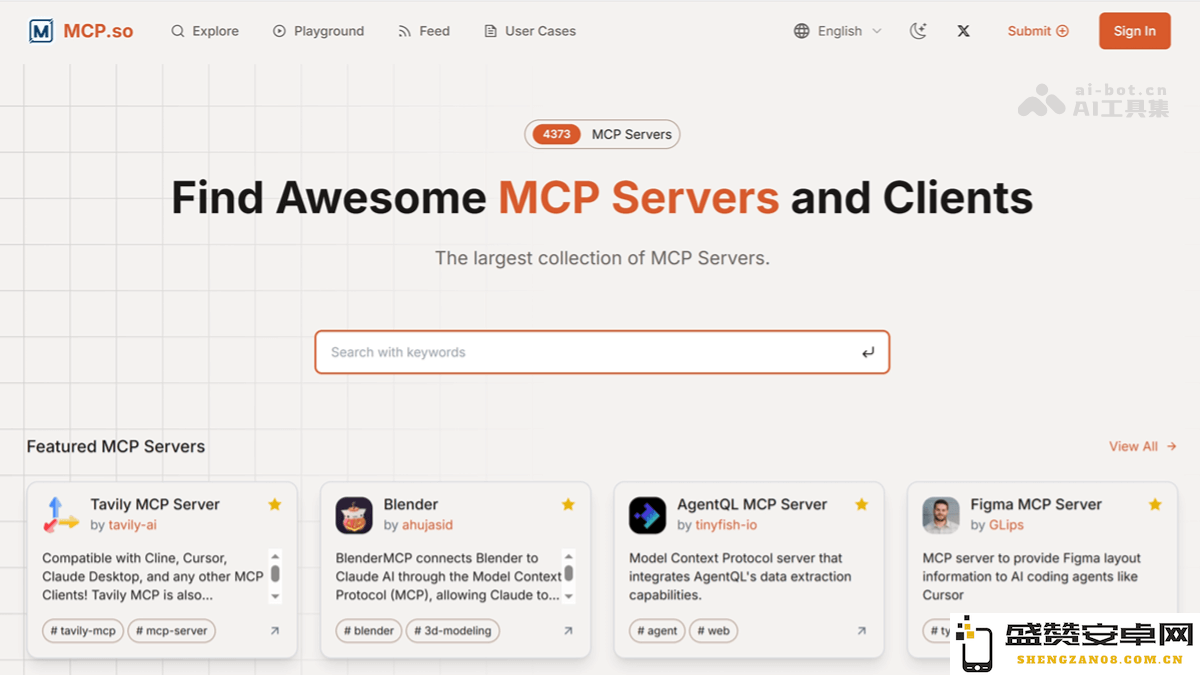Open the tinyfish-io author link
The height and width of the screenshot is (675, 1200).
pyautogui.click(x=726, y=525)
